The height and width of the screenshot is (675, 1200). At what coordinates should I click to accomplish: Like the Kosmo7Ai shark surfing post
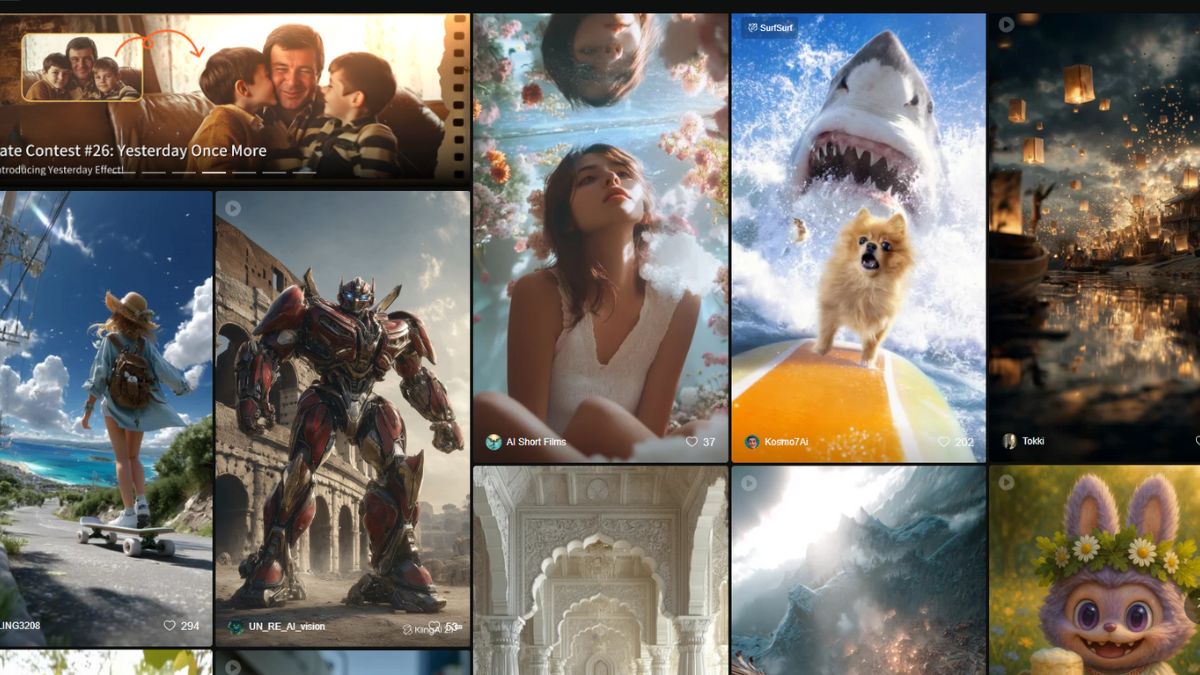tap(943, 442)
